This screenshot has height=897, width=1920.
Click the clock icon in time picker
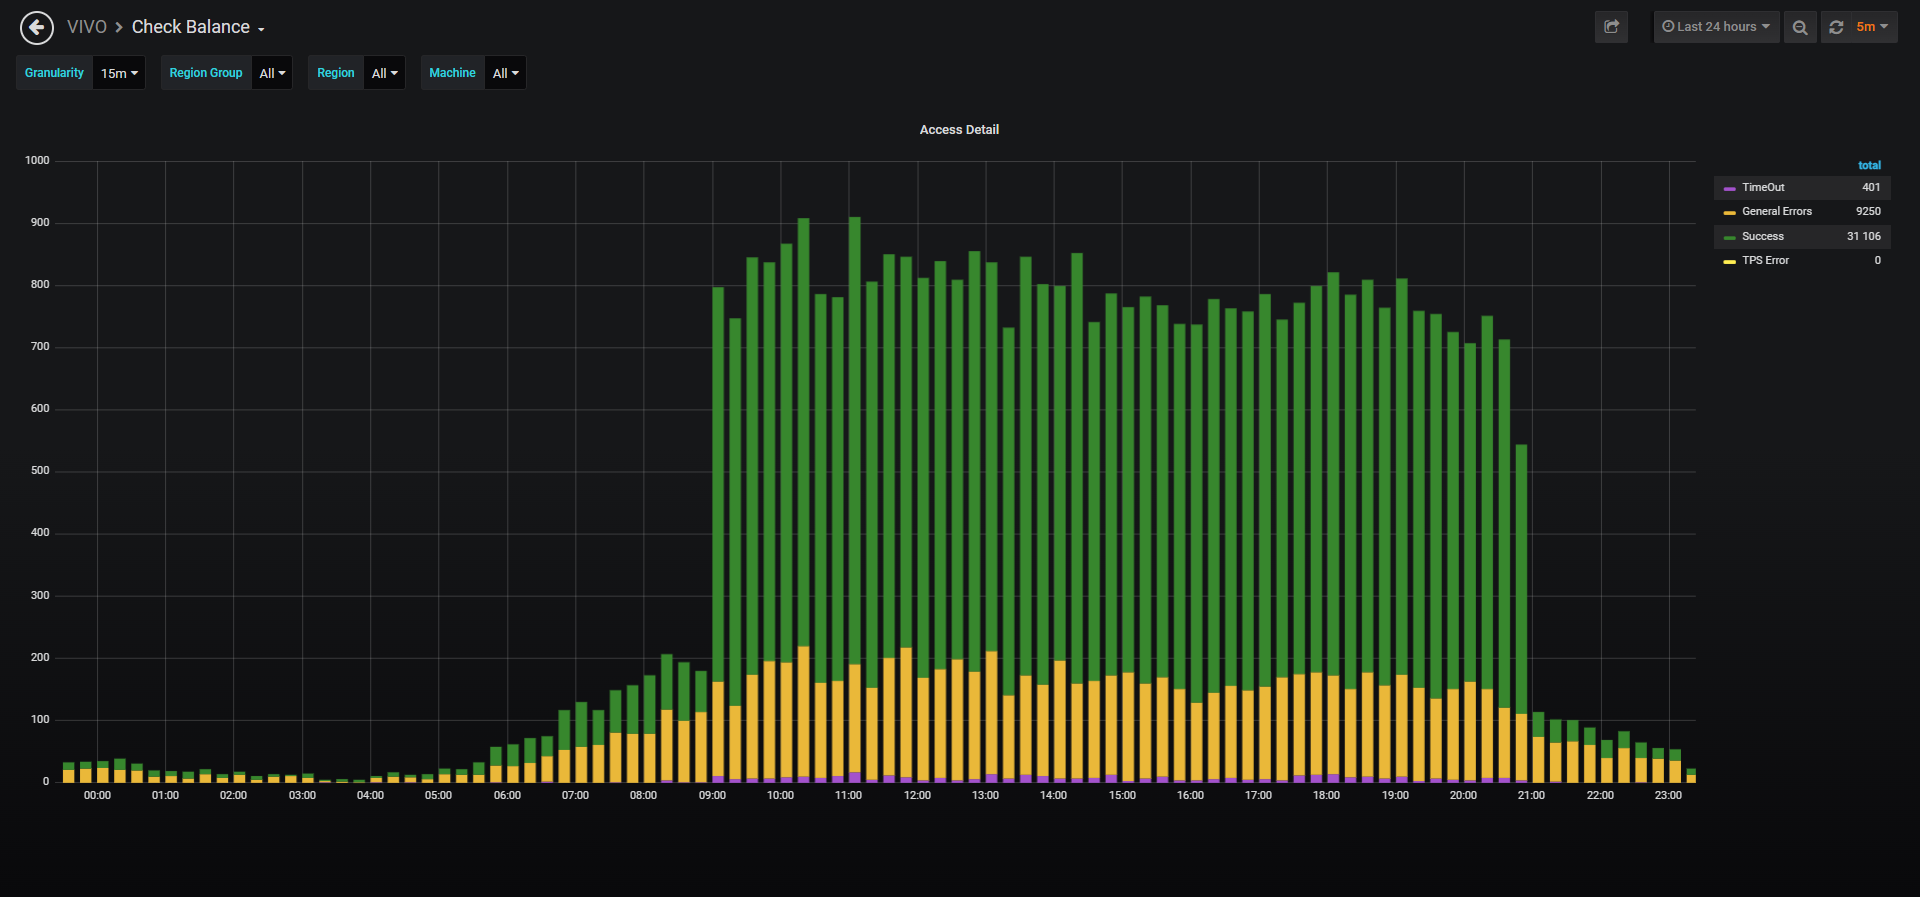1668,27
